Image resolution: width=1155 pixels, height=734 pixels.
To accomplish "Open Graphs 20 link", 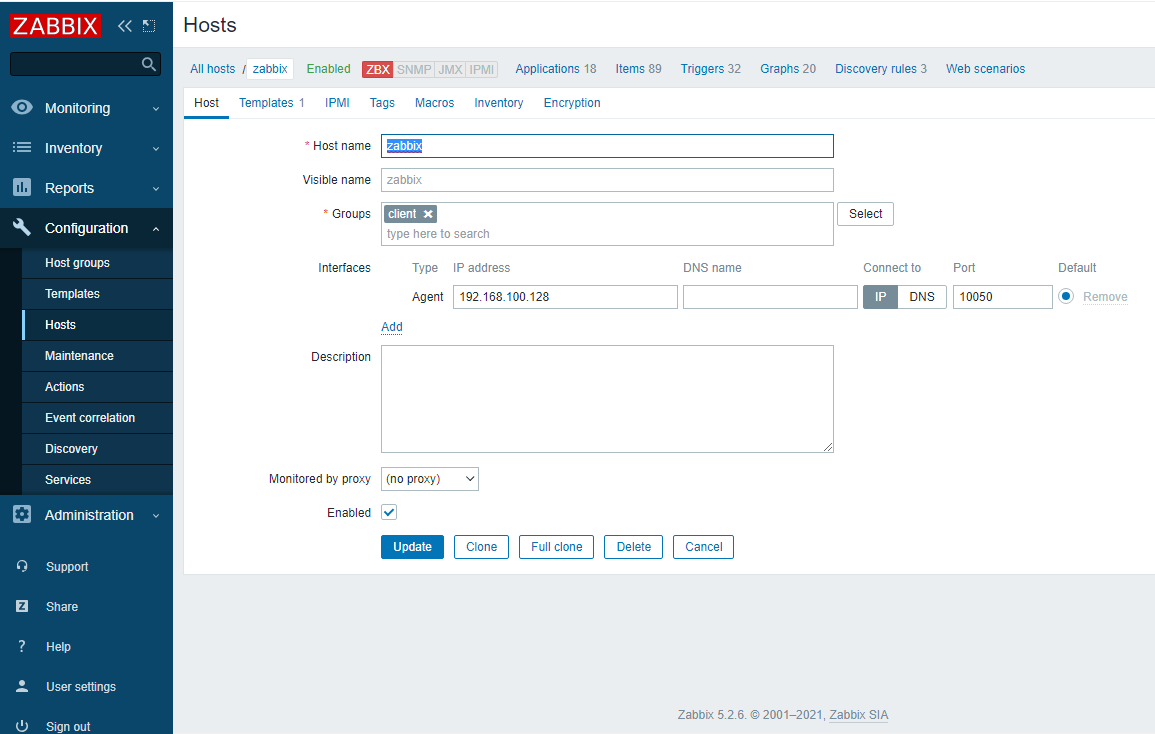I will (788, 69).
